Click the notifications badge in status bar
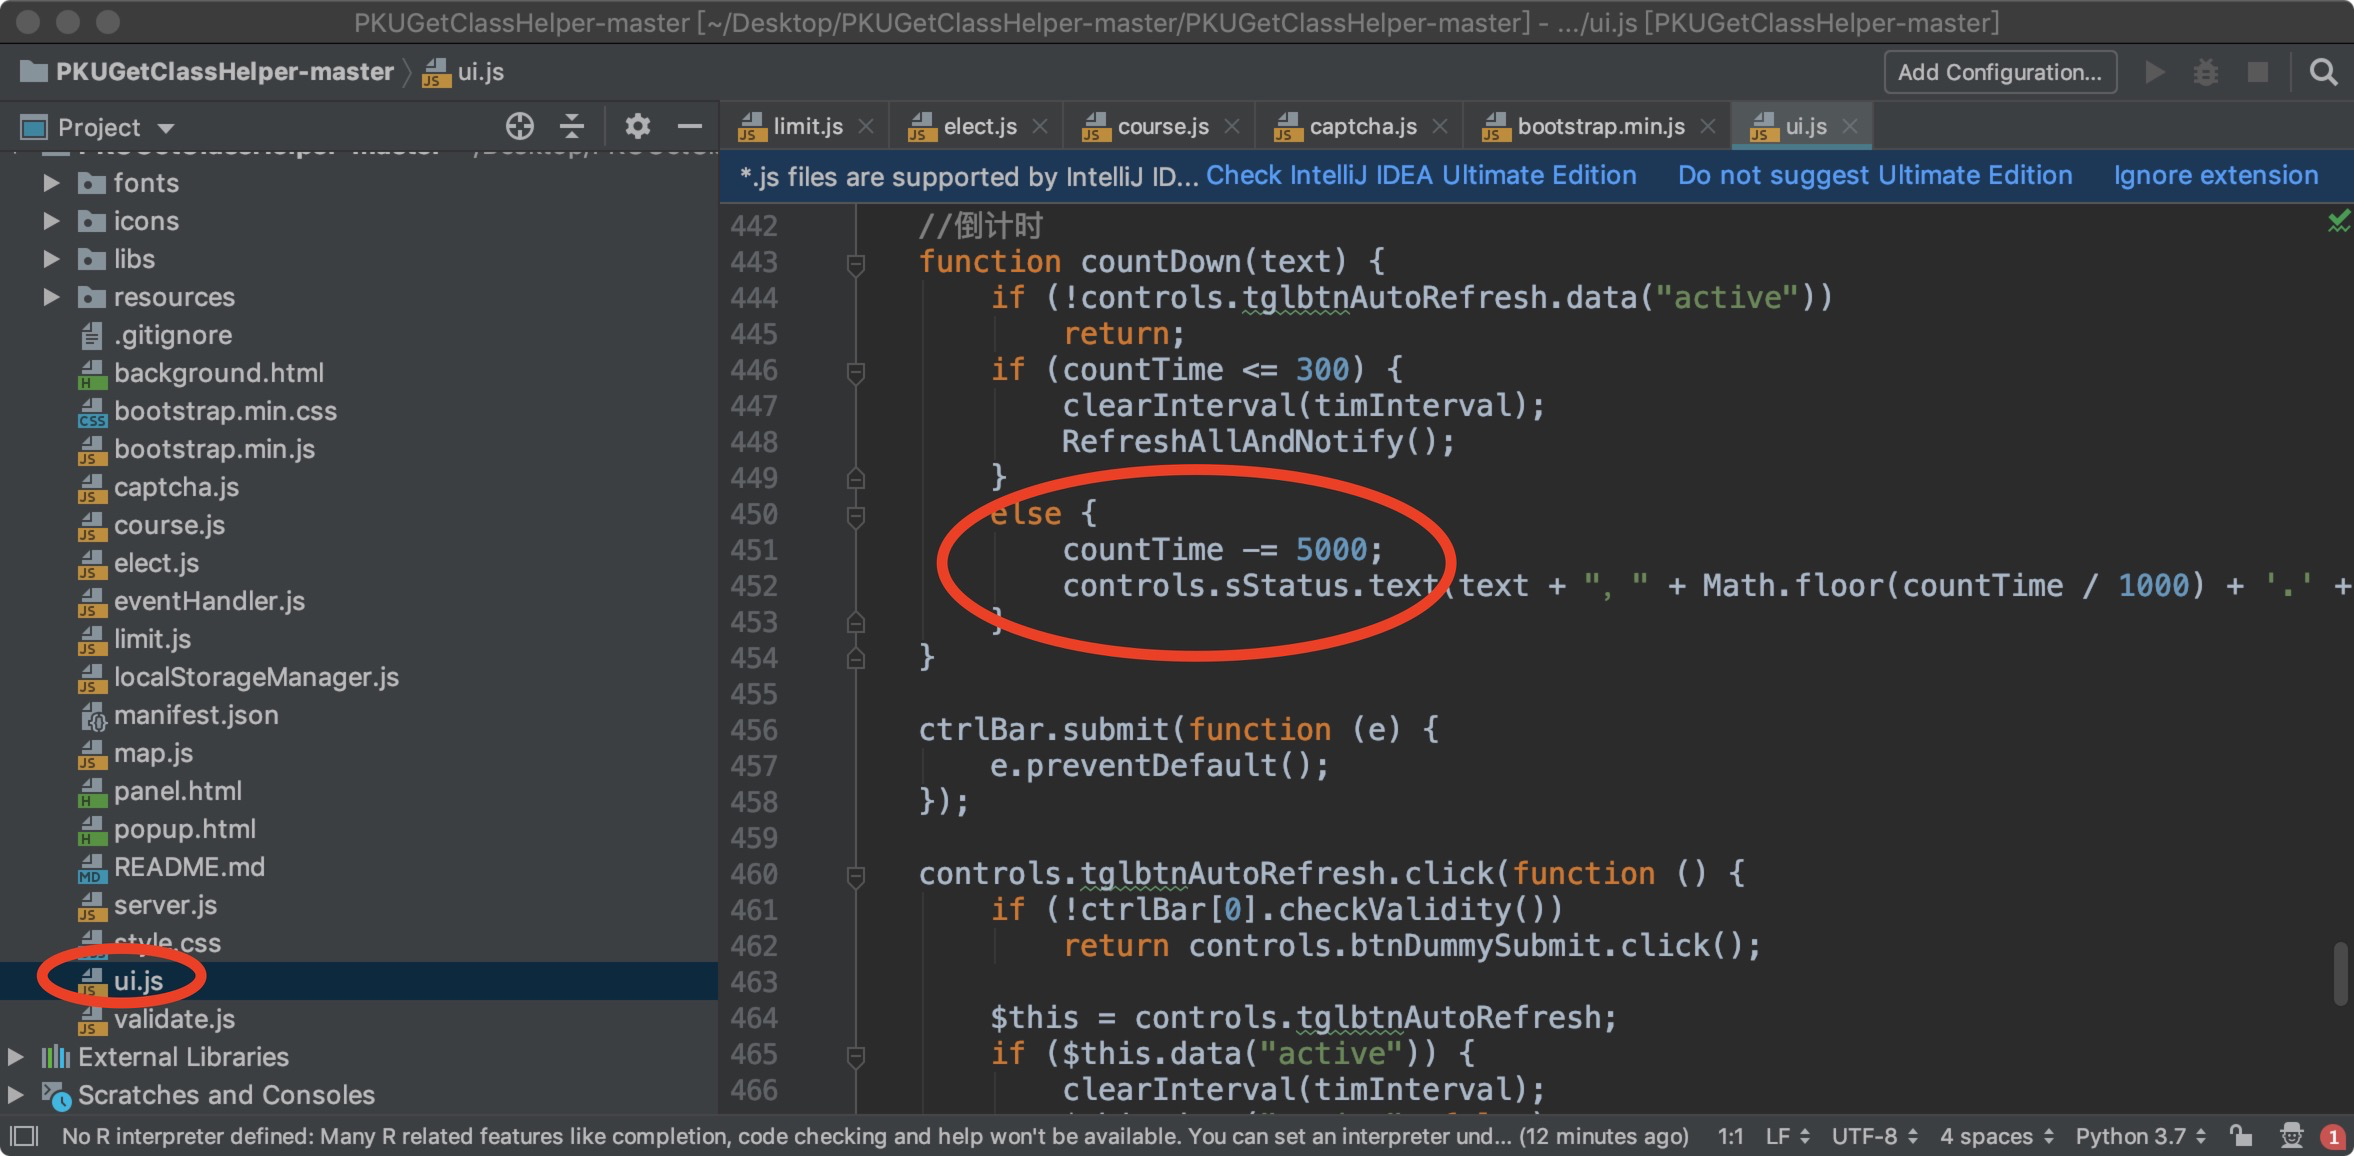2354x1156 pixels. [x=2333, y=1137]
